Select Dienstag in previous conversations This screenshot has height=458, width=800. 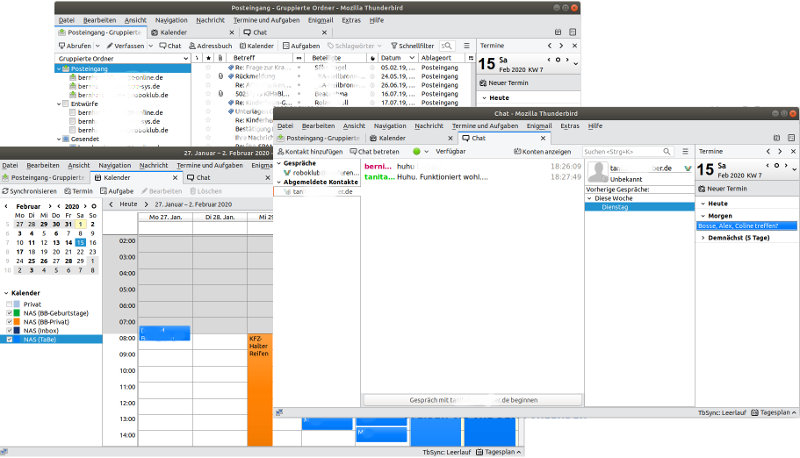coord(640,207)
